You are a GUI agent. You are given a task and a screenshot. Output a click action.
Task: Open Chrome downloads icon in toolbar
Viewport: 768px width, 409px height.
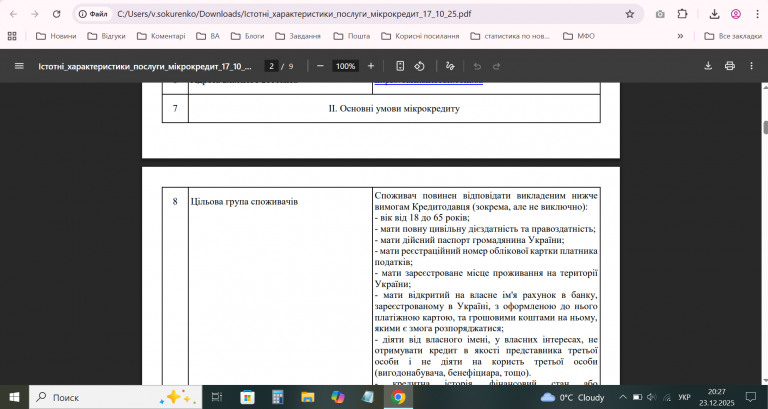[x=714, y=14]
